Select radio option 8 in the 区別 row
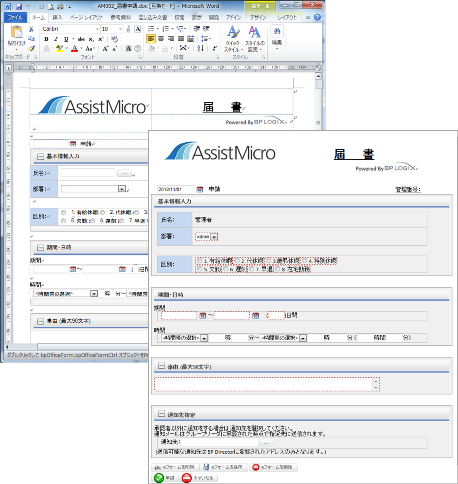The image size is (458, 484). 277,269
